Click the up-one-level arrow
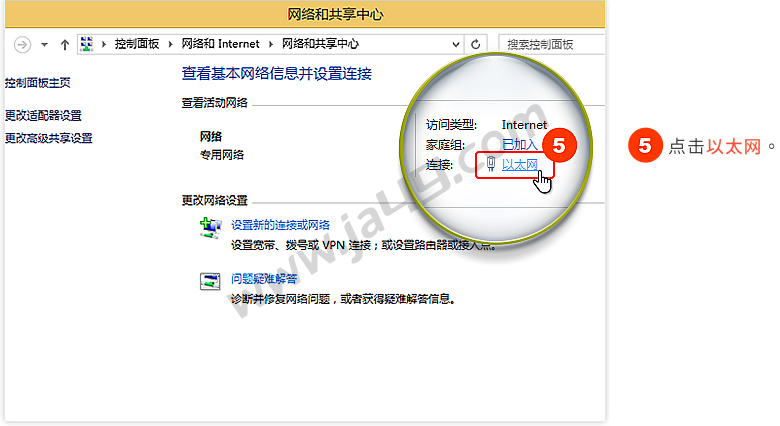 (x=65, y=44)
